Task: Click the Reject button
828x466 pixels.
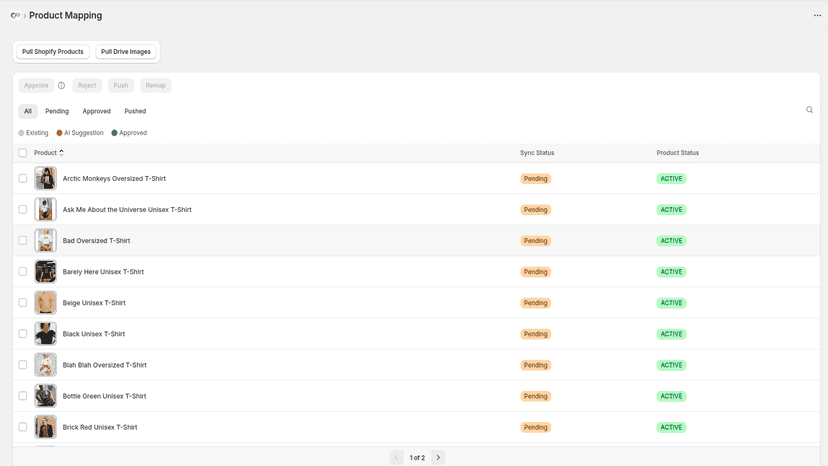Action: coord(87,86)
